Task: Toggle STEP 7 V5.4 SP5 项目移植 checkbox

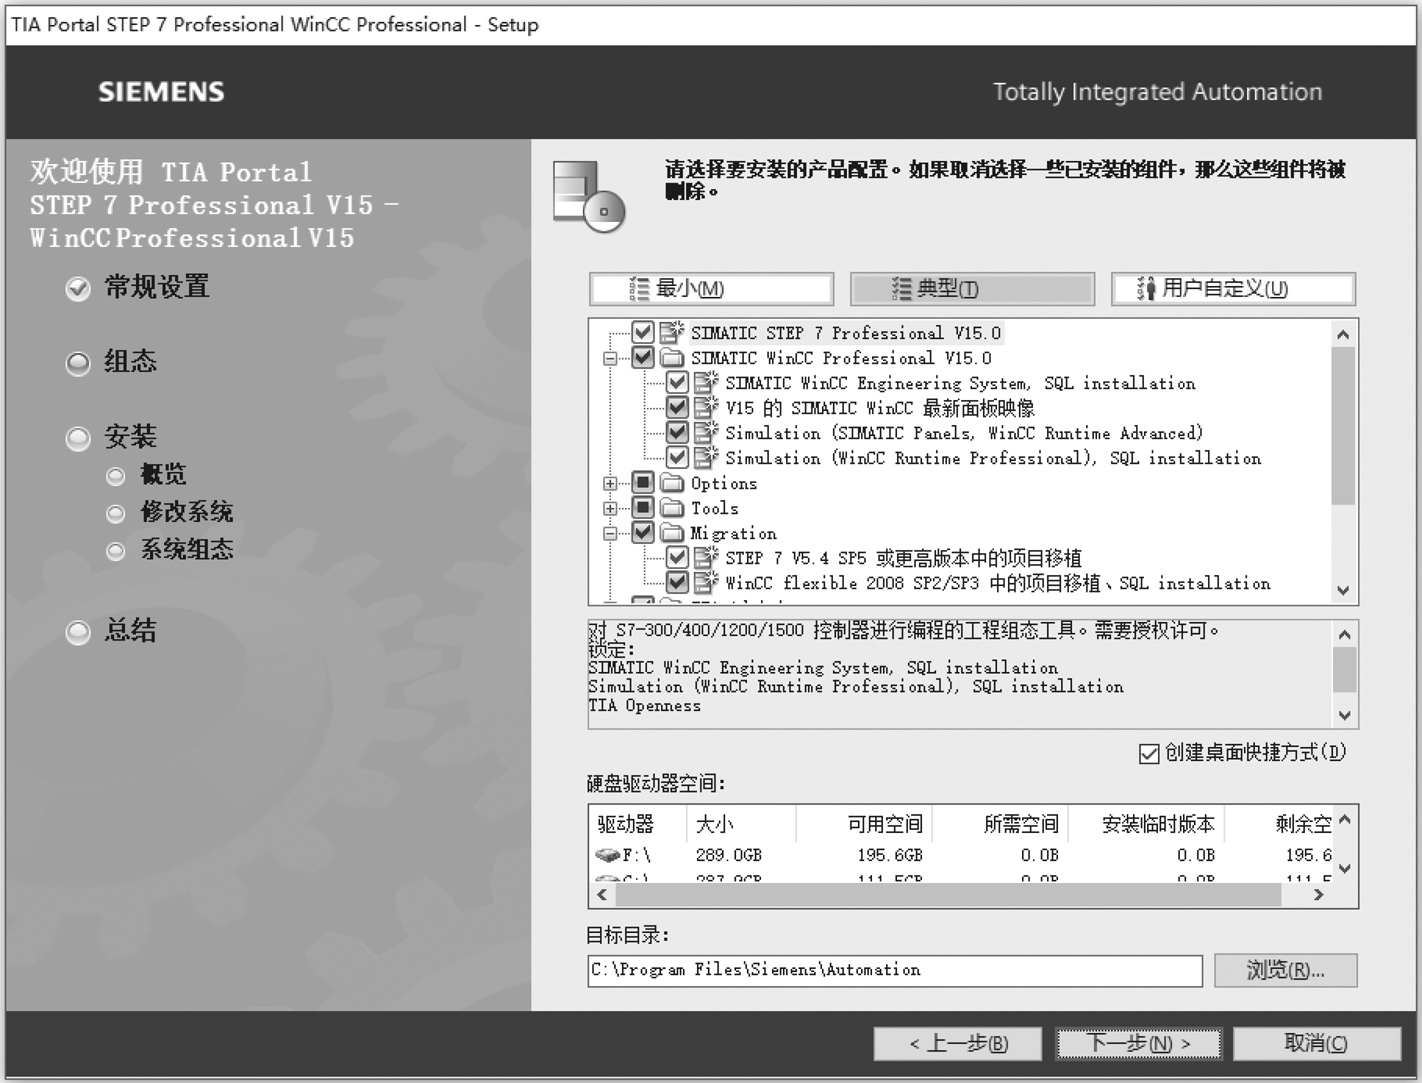Action: click(677, 557)
